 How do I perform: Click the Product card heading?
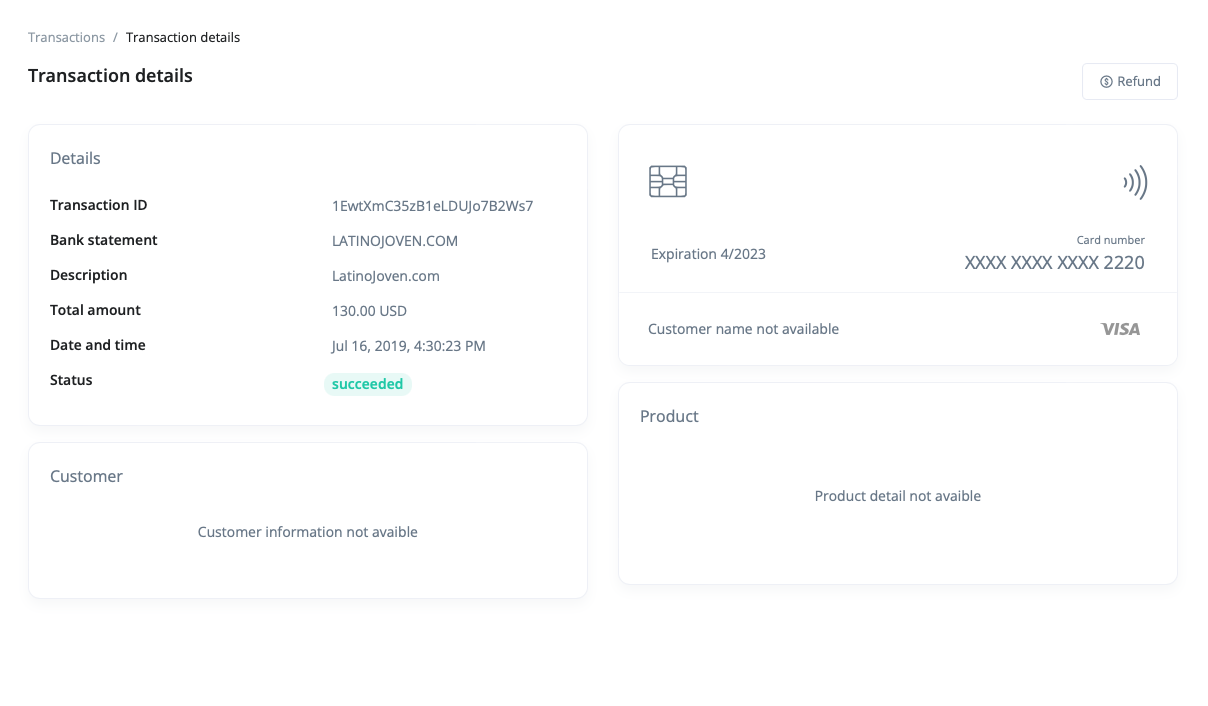point(669,417)
